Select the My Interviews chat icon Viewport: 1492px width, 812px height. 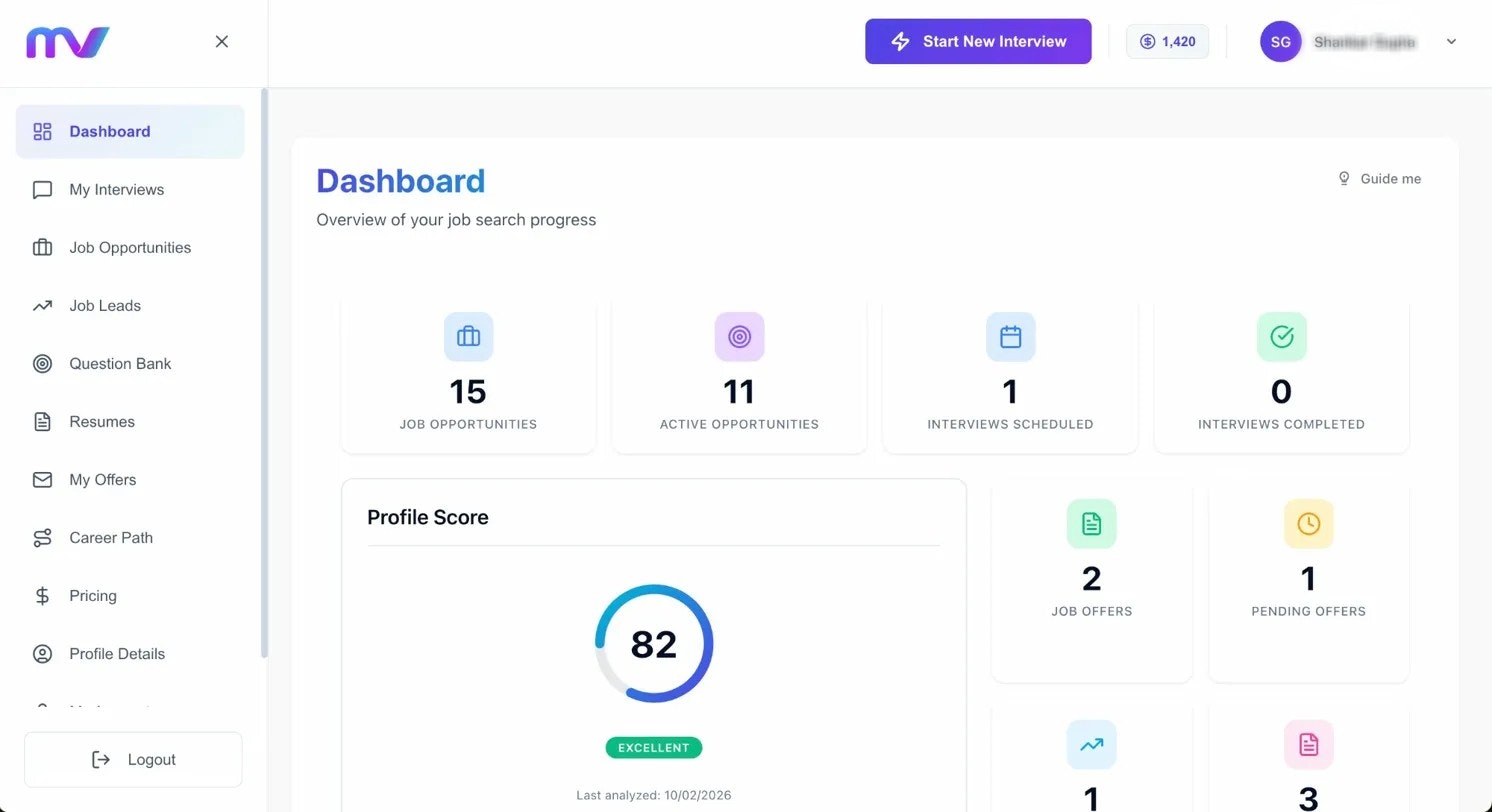coord(42,189)
